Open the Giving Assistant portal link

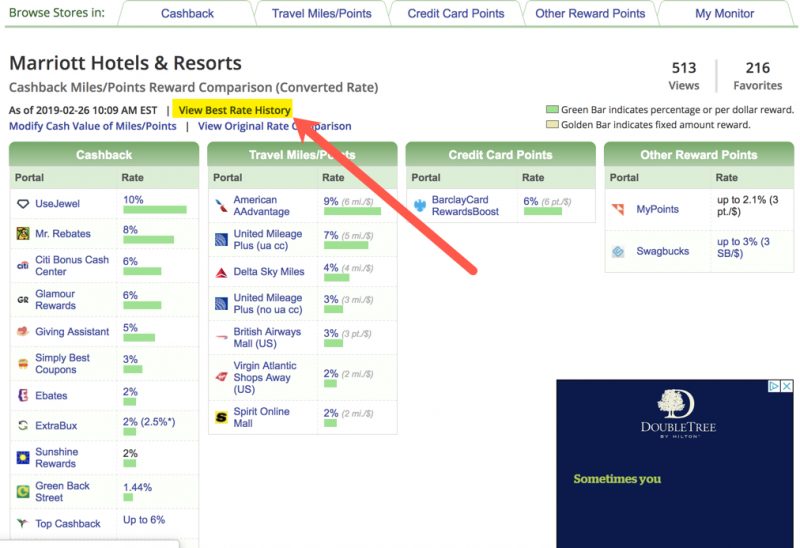click(72, 332)
